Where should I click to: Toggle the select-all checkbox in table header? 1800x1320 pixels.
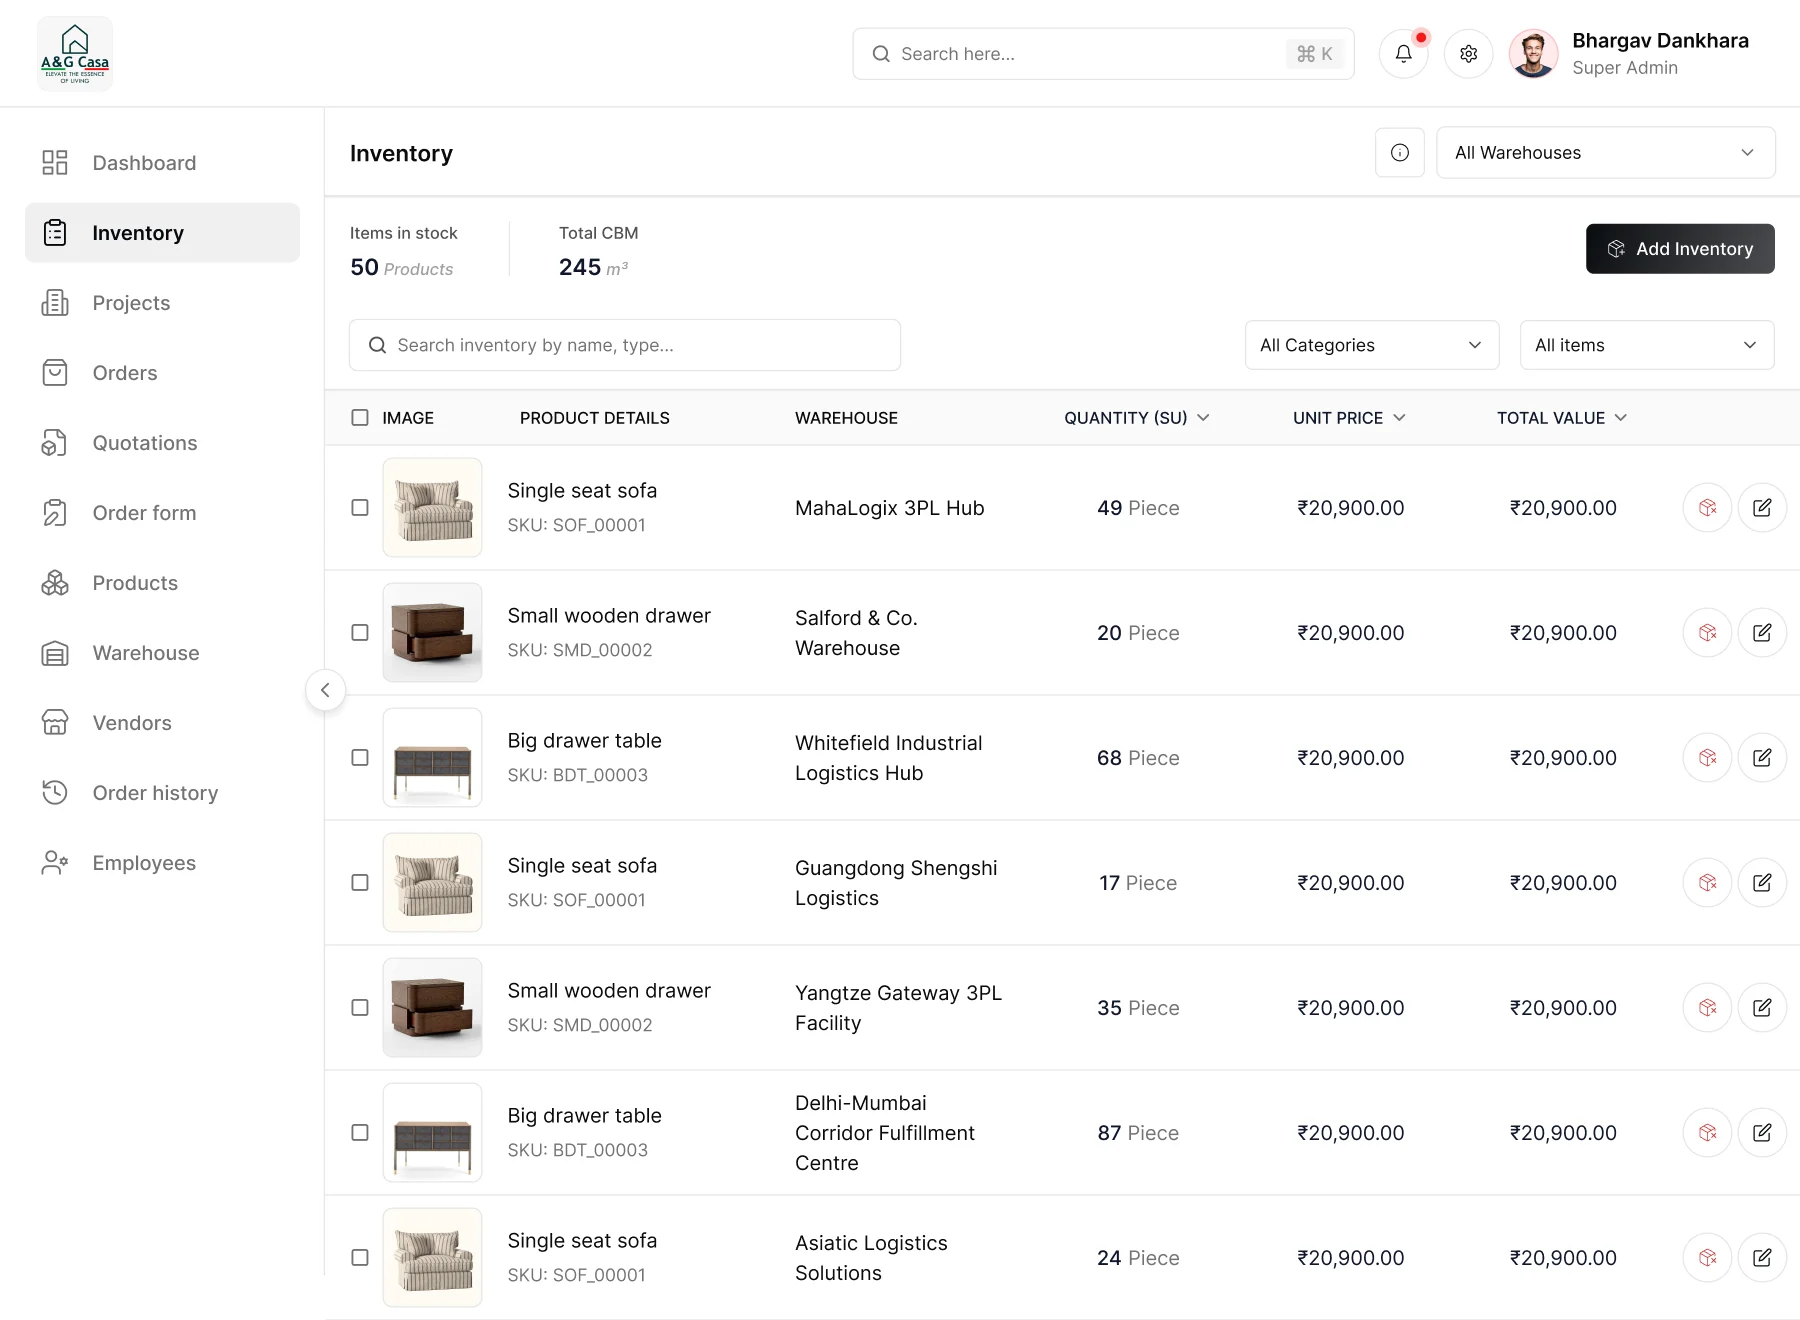360,418
